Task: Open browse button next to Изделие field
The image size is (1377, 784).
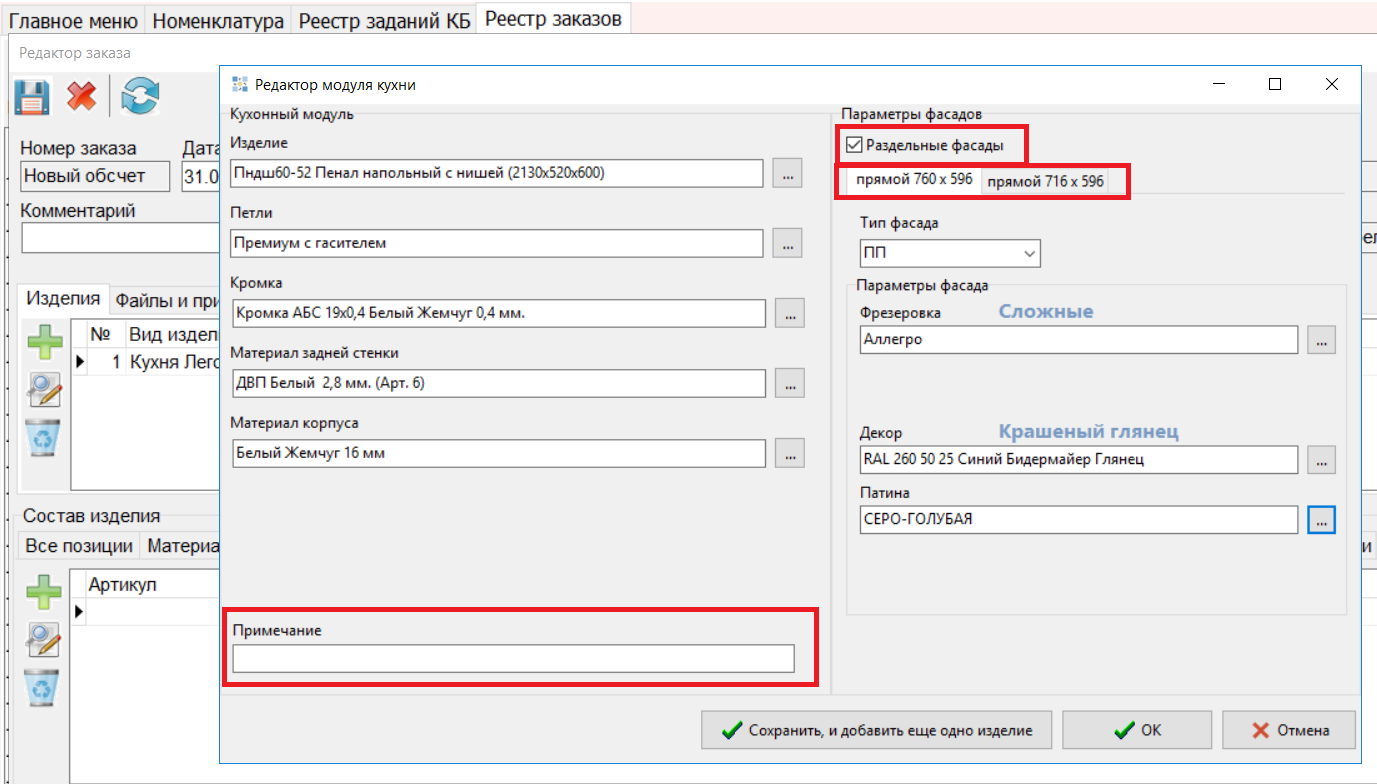Action: pyautogui.click(x=787, y=173)
